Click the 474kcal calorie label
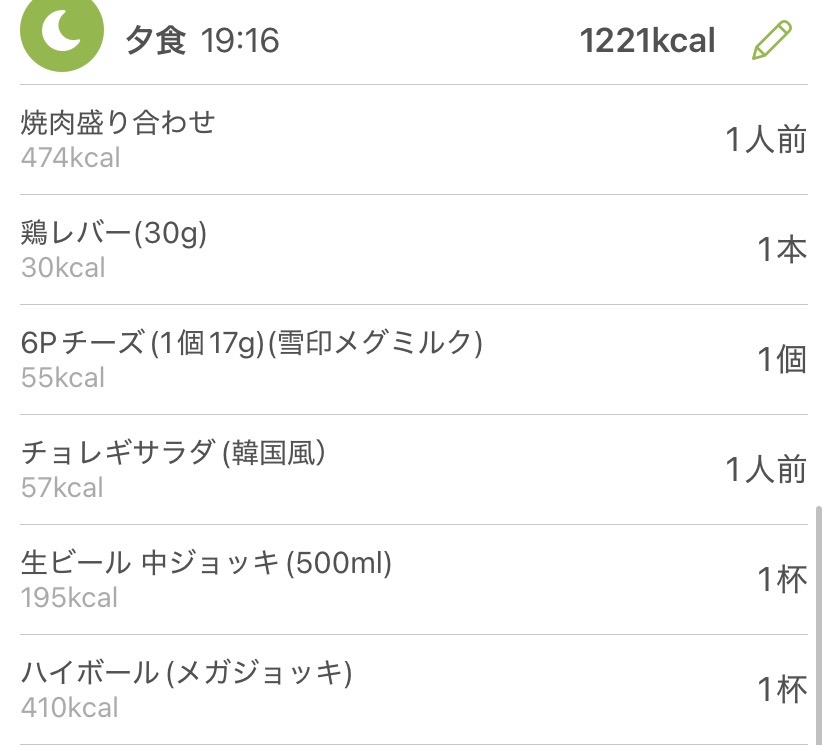Screen dimensions: 827x745 click(70, 158)
